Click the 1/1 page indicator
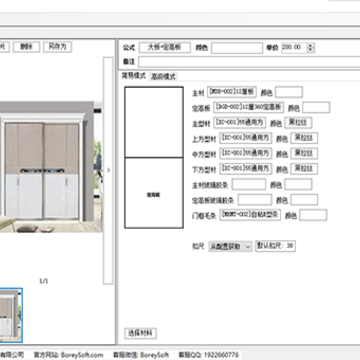The width and height of the screenshot is (360, 360). [x=44, y=281]
